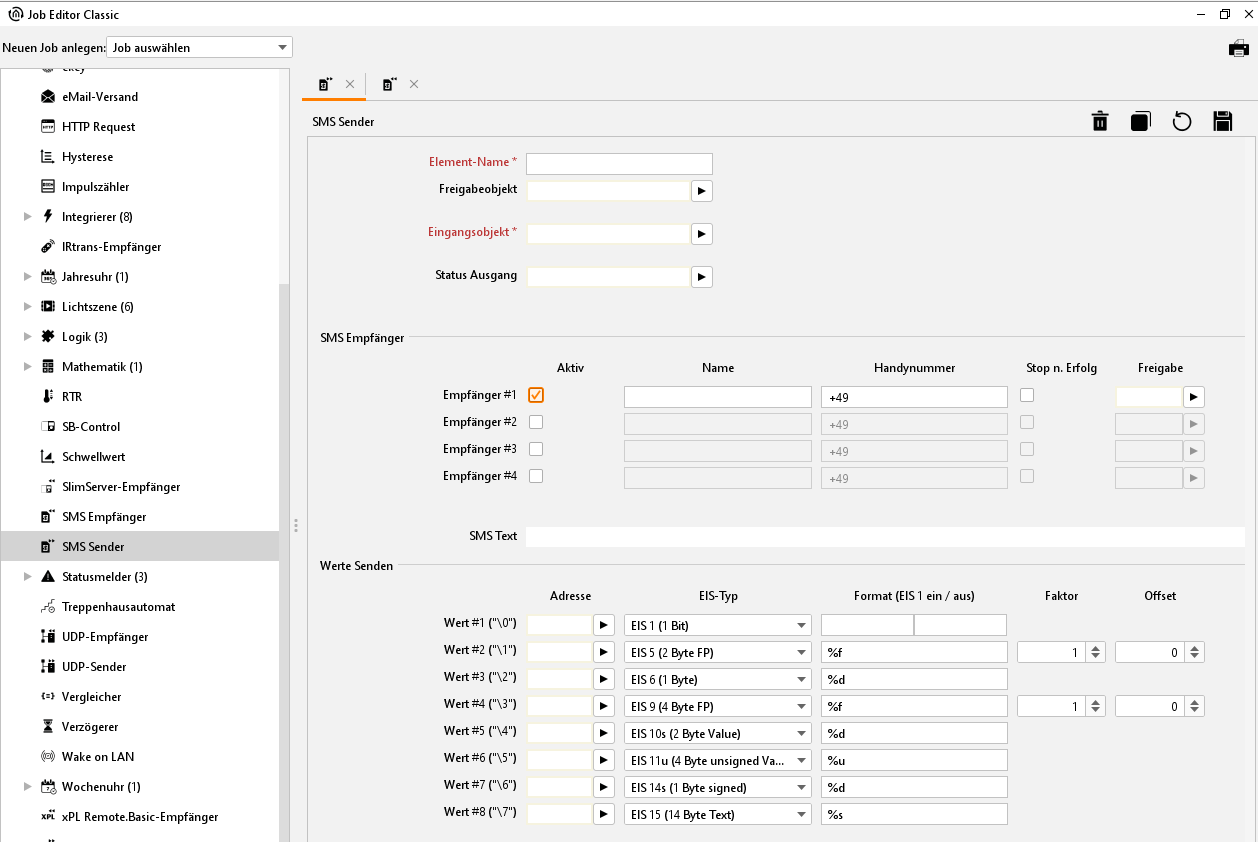Viewport: 1258px width, 842px height.
Task: Click the trash delete icon in toolbar
Action: click(x=1100, y=121)
